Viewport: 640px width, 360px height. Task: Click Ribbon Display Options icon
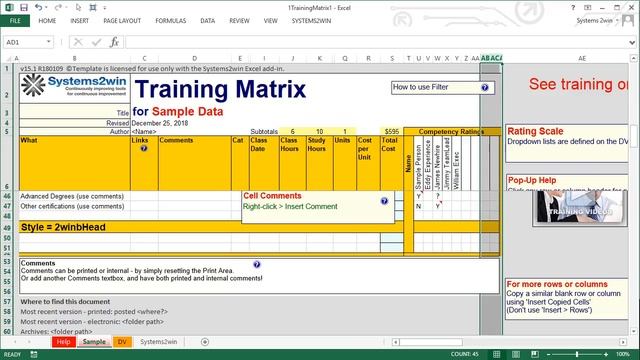click(x=587, y=7)
